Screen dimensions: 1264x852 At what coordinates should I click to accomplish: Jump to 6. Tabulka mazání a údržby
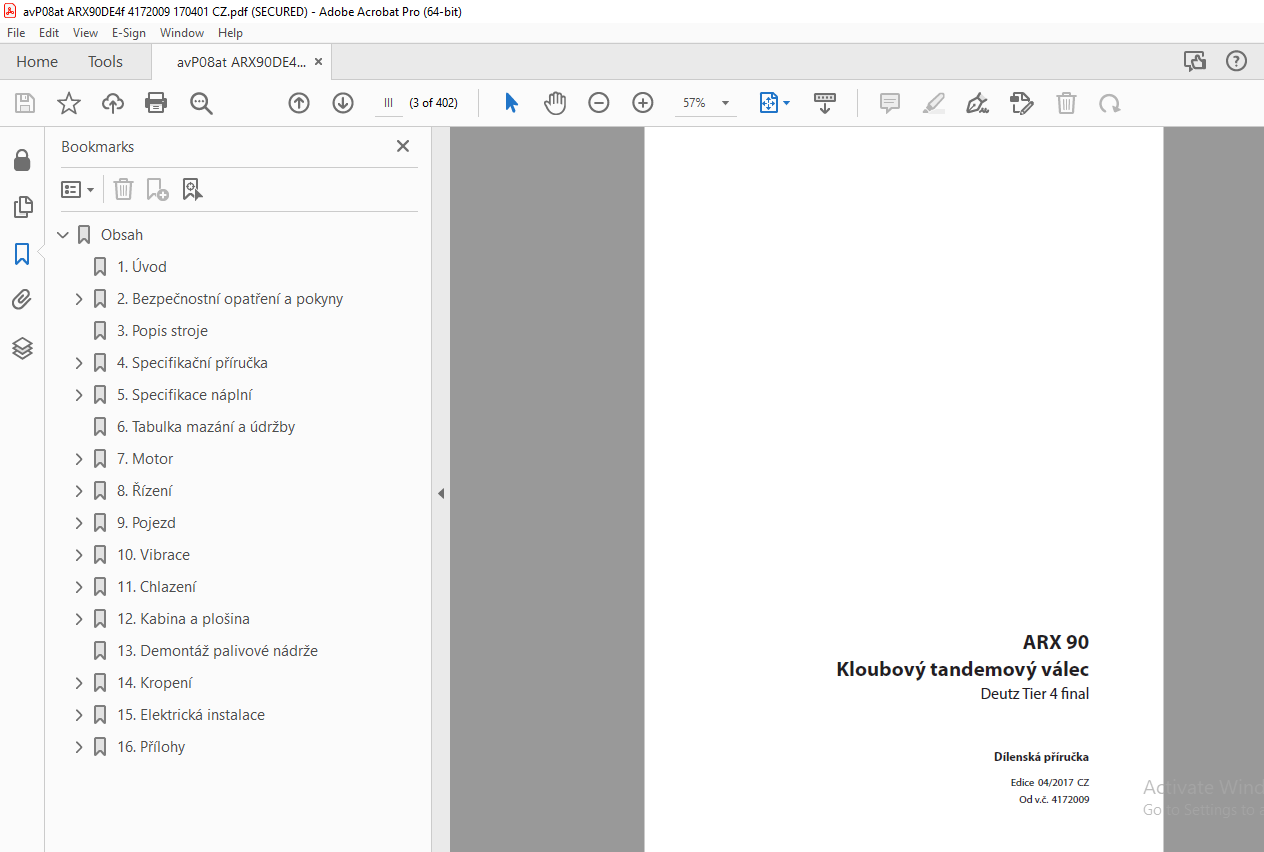click(206, 427)
